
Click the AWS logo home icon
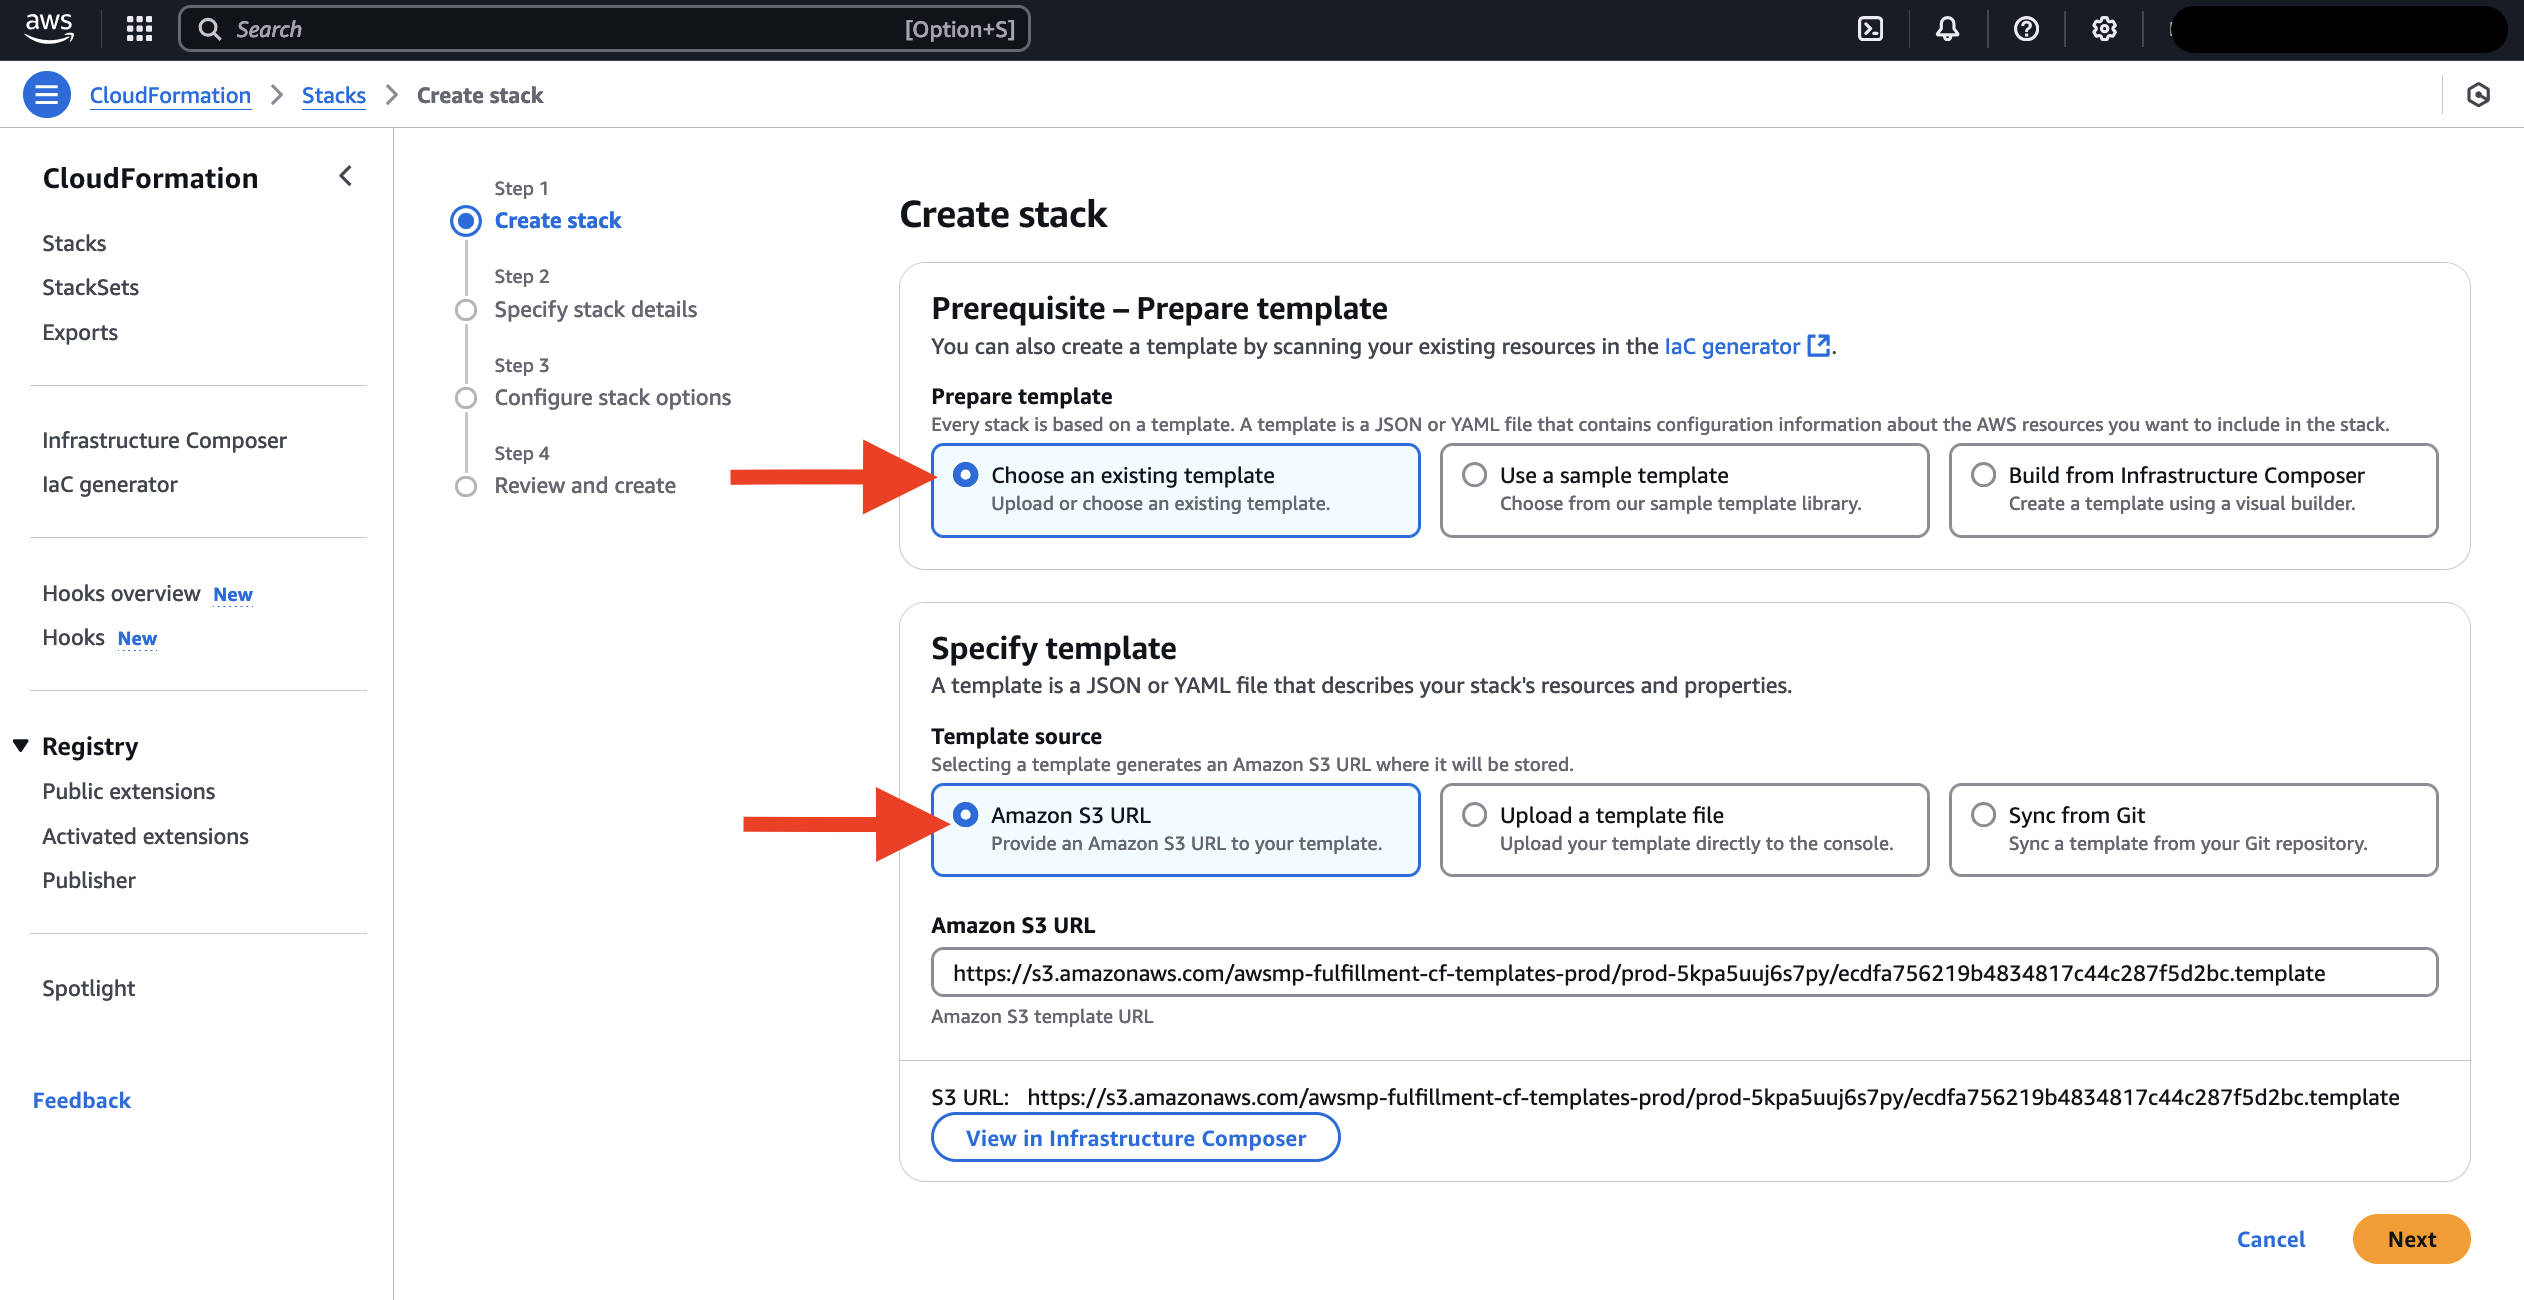(x=49, y=29)
